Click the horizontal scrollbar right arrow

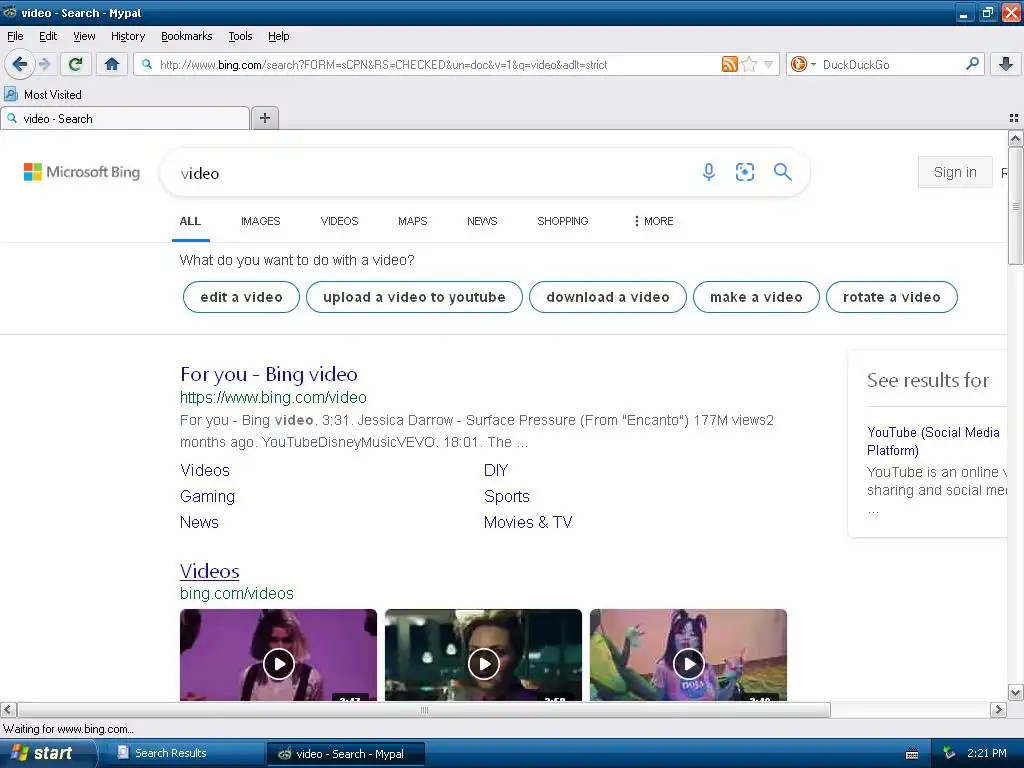[998, 709]
